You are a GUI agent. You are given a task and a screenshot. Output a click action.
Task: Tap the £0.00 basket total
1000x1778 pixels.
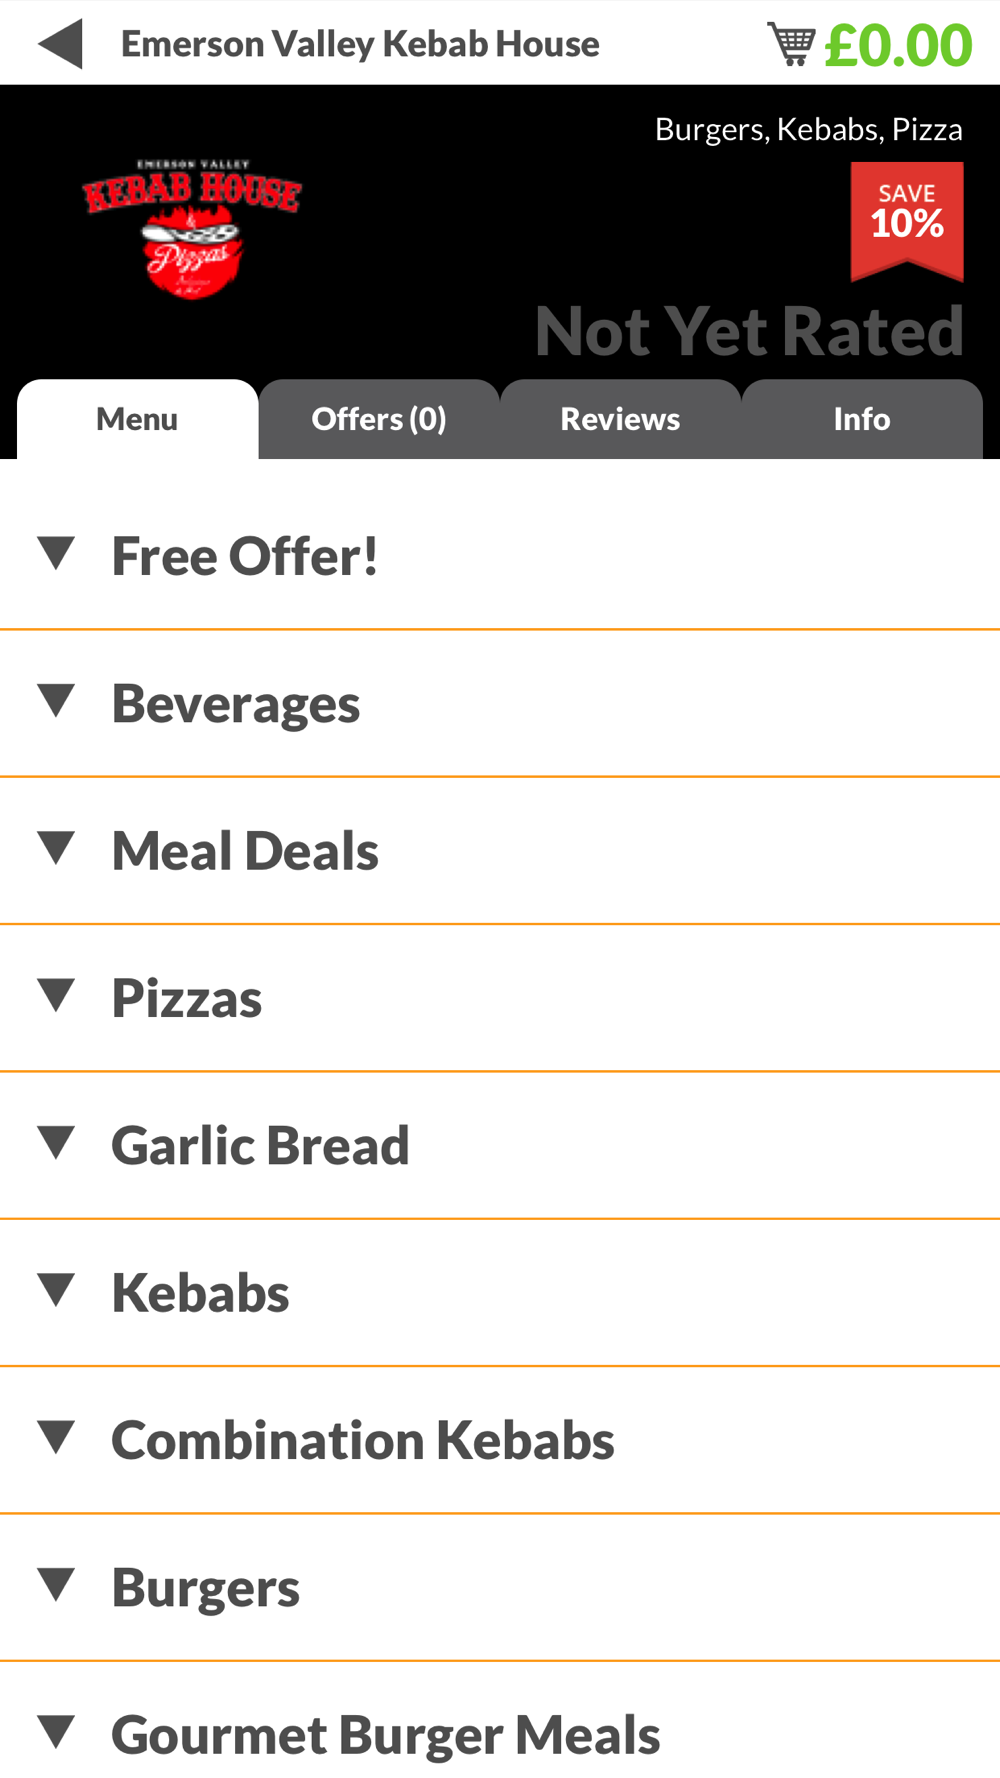tap(898, 45)
